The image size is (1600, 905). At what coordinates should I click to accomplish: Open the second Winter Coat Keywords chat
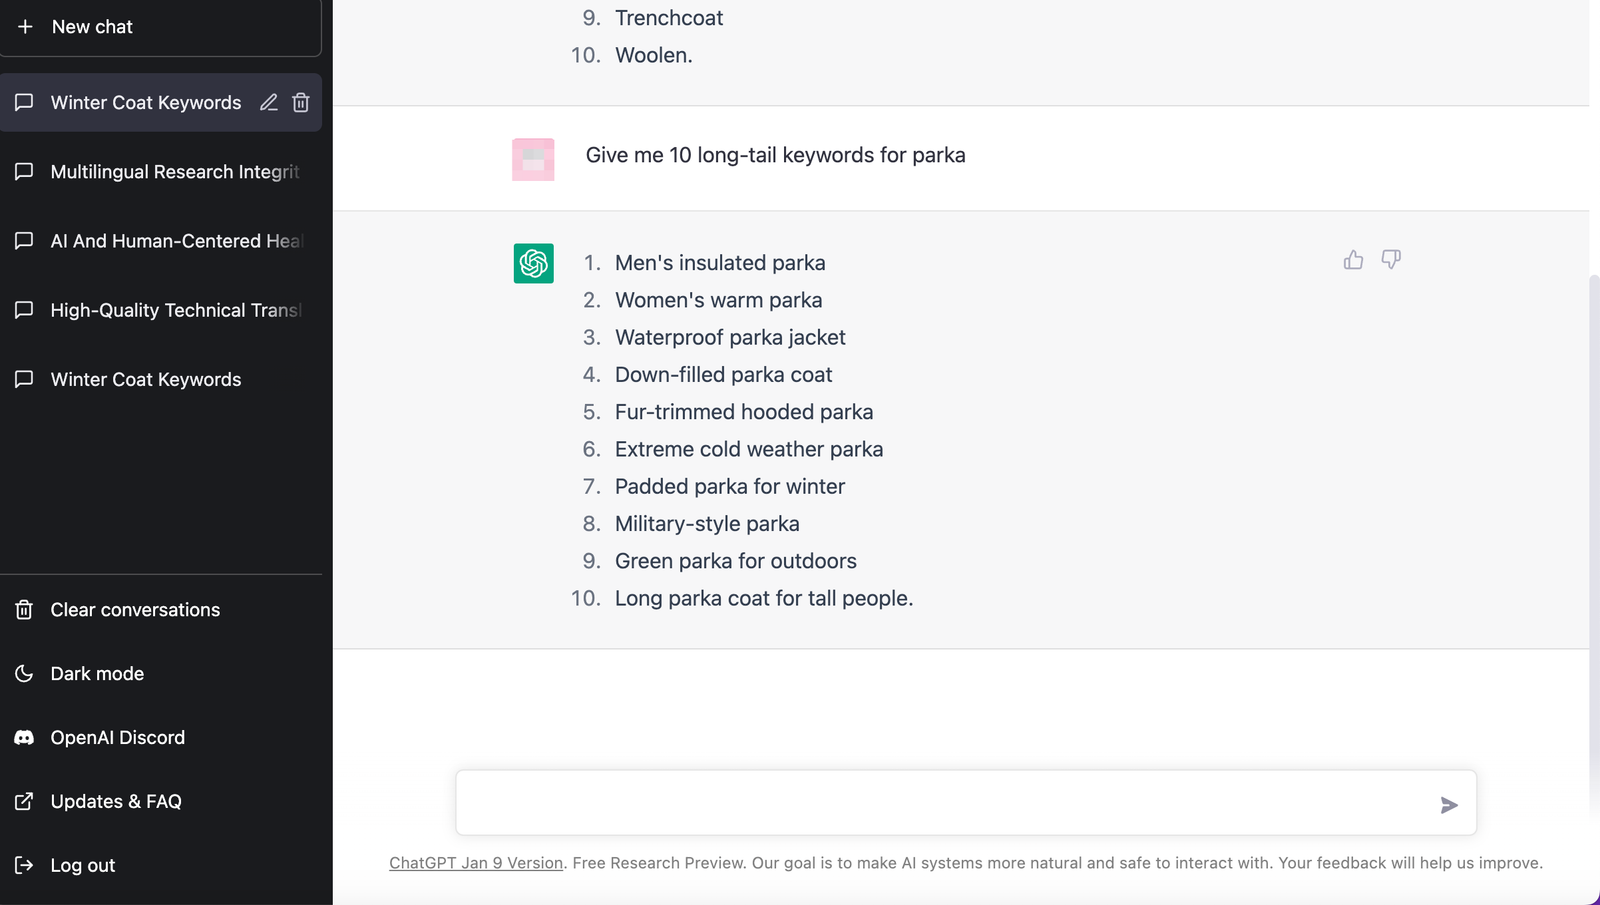point(161,379)
